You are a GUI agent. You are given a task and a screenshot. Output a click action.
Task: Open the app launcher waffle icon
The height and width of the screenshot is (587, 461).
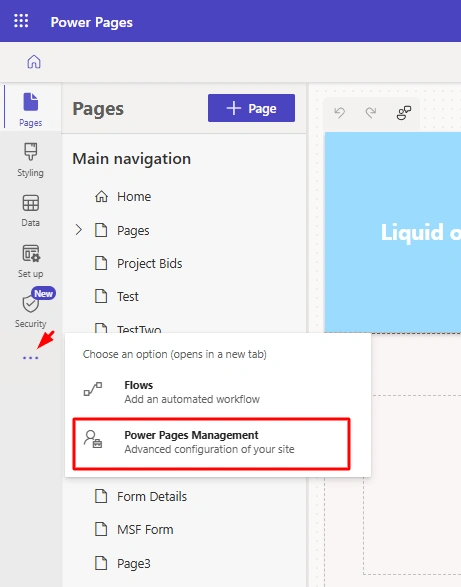[21, 21]
